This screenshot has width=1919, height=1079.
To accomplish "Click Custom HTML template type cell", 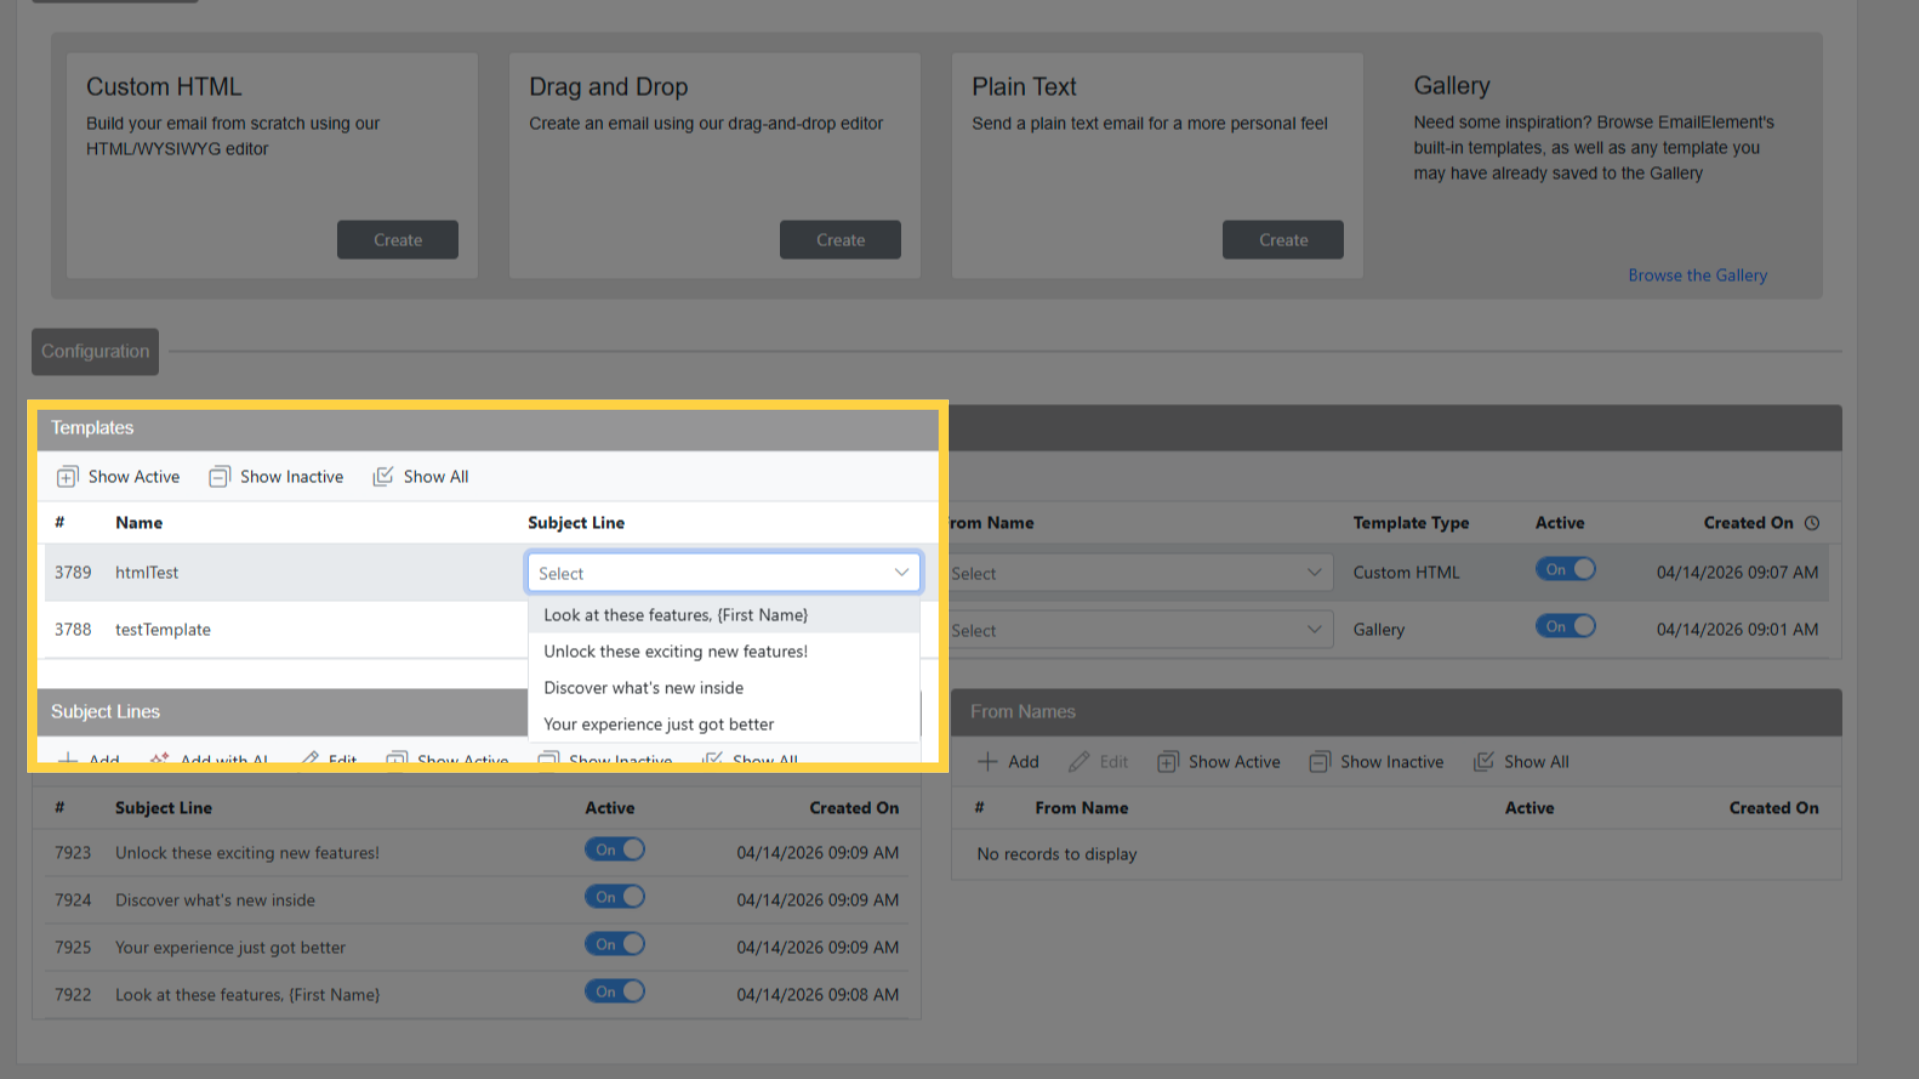I will (x=1406, y=573).
